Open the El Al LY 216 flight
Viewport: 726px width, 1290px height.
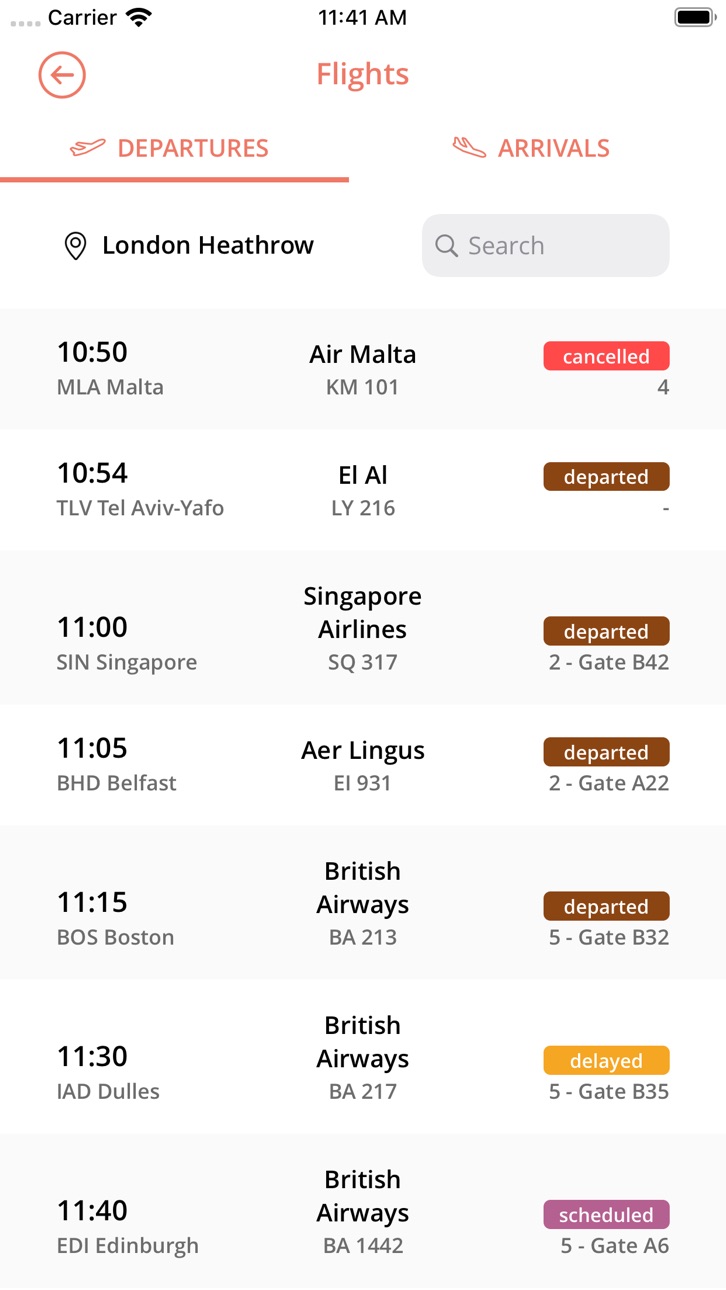point(363,490)
